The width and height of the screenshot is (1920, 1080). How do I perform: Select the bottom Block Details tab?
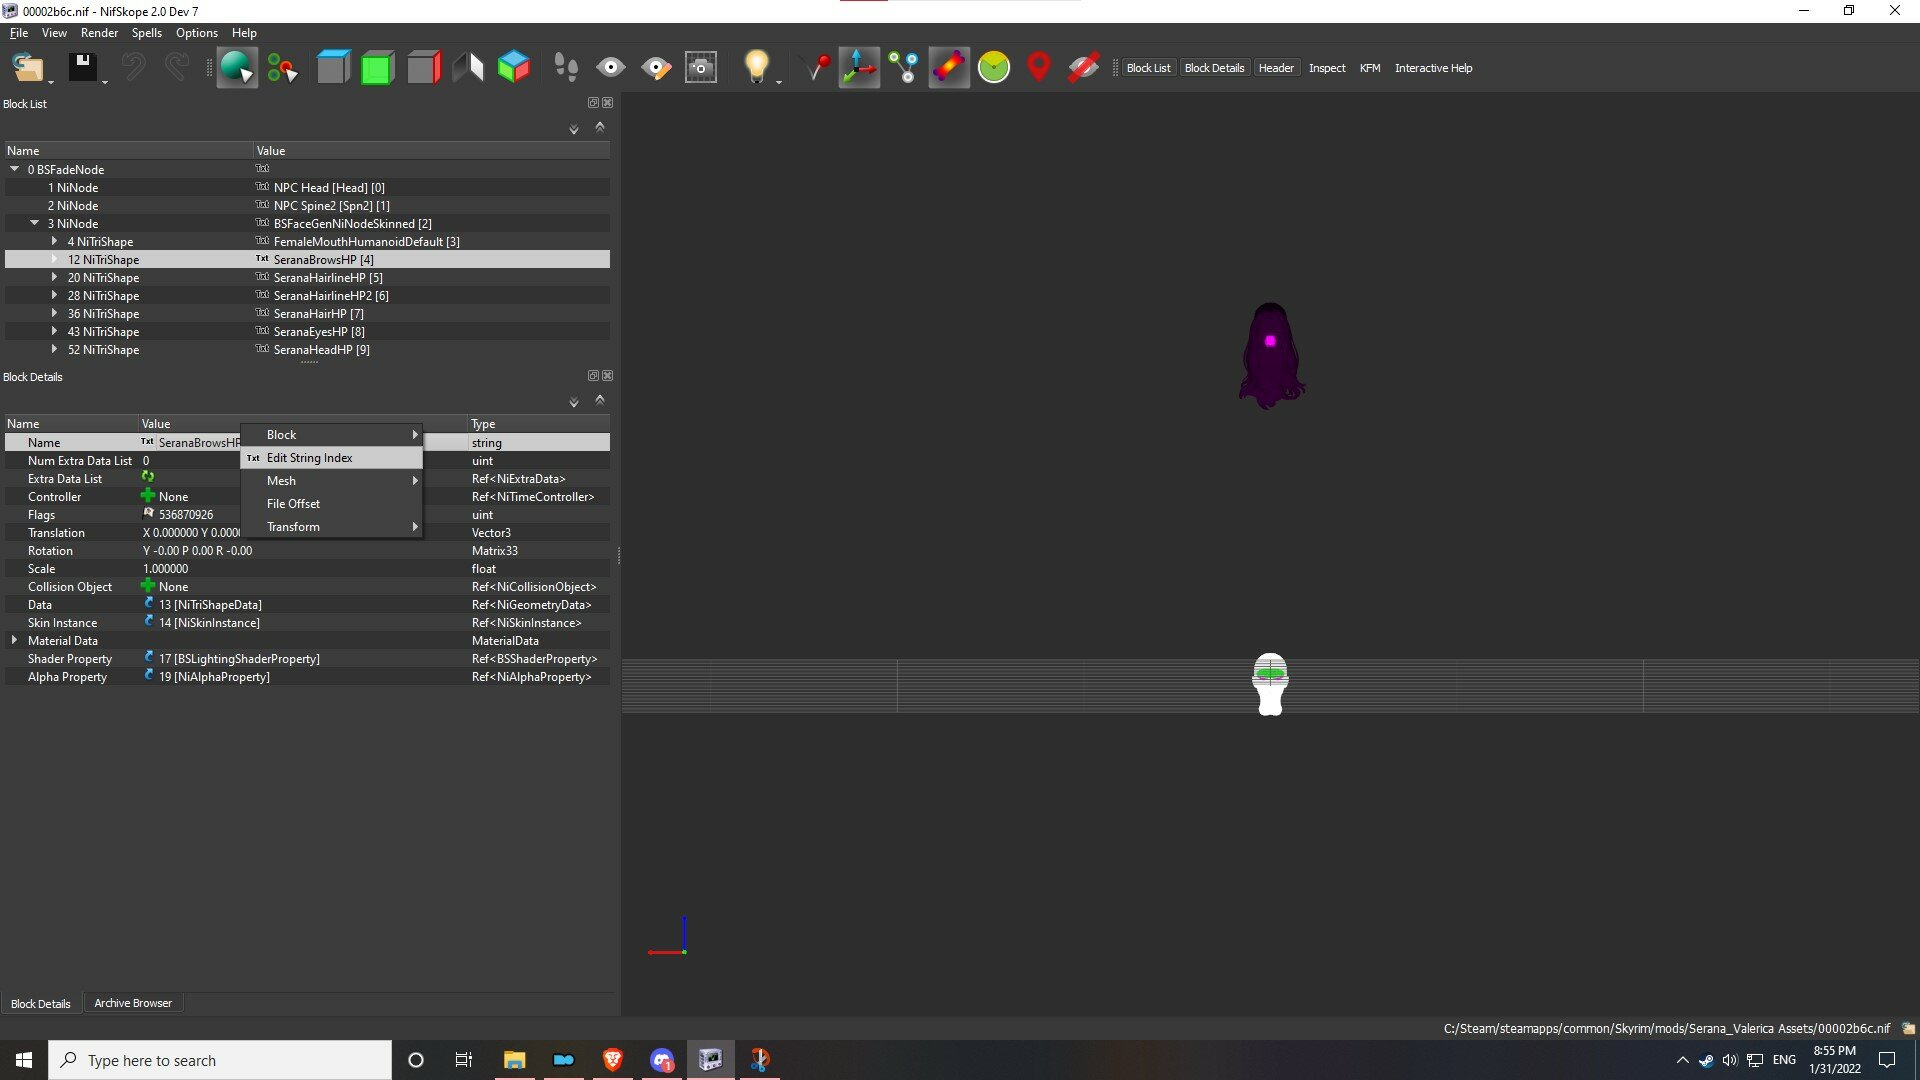tap(41, 1003)
